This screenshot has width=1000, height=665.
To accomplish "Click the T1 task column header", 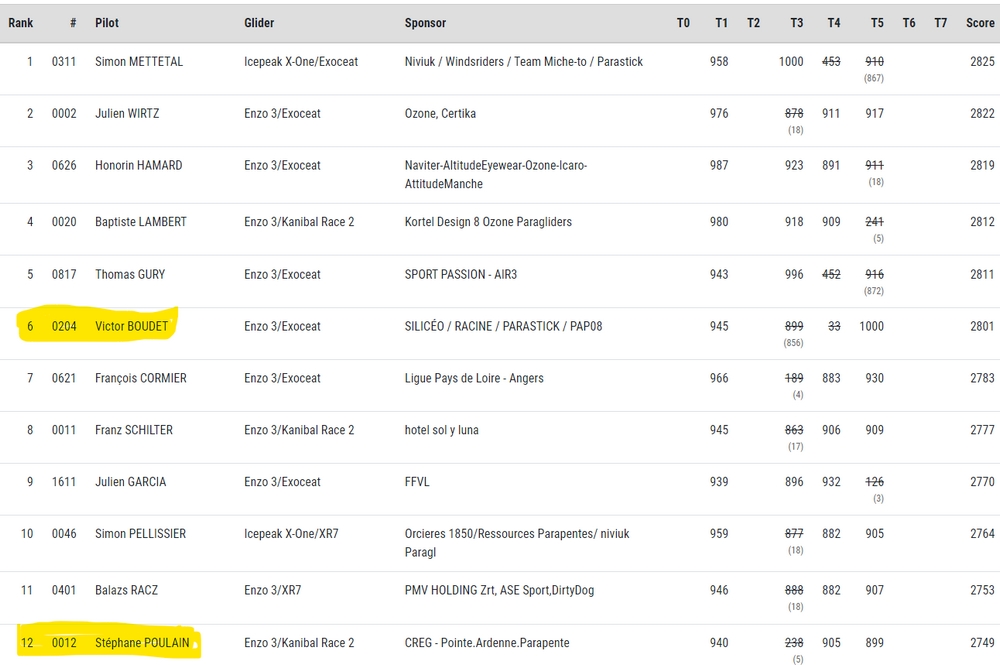I will 721,23.
